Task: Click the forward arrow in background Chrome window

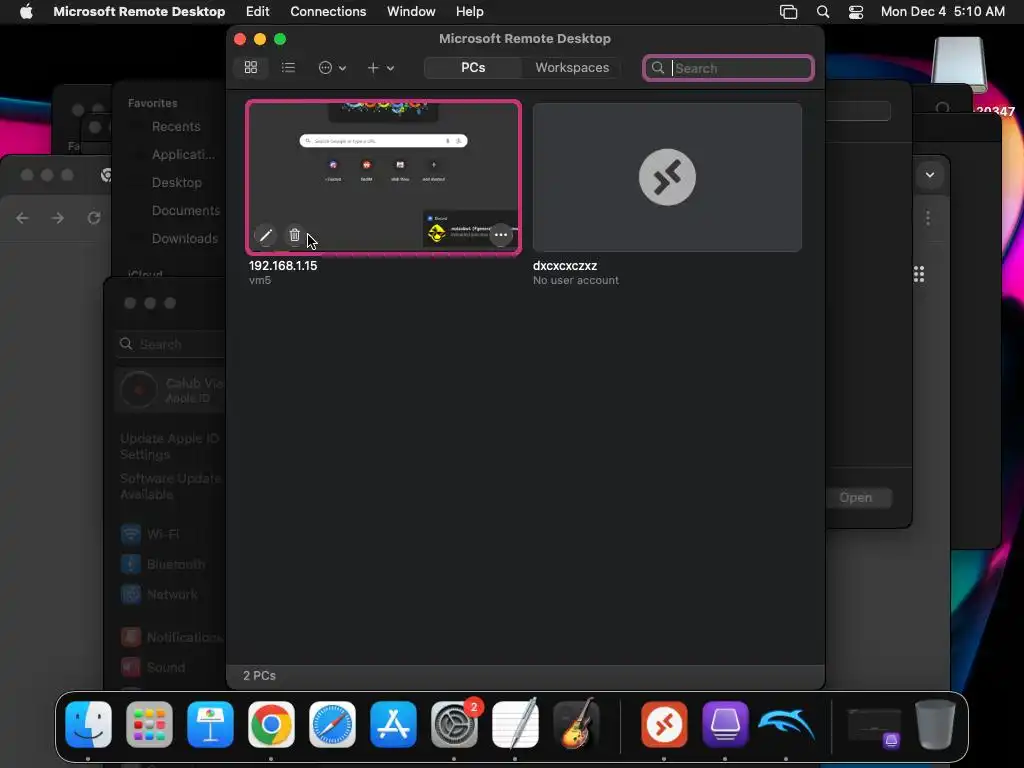Action: tap(57, 218)
